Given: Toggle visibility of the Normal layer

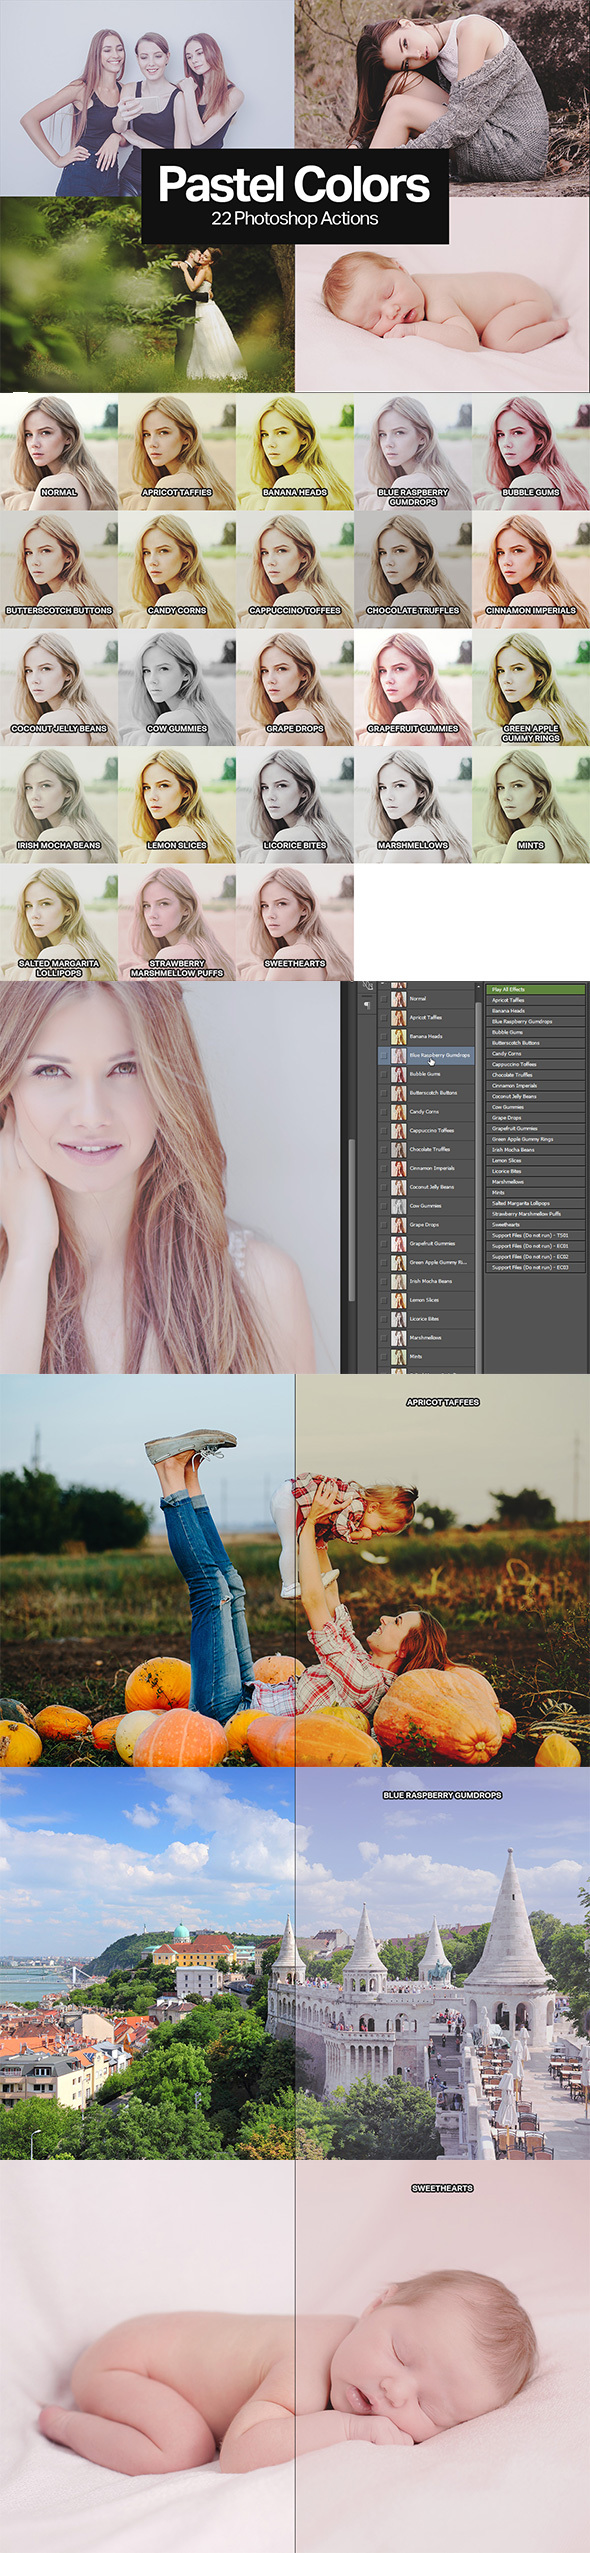Looking at the screenshot, I should [384, 999].
